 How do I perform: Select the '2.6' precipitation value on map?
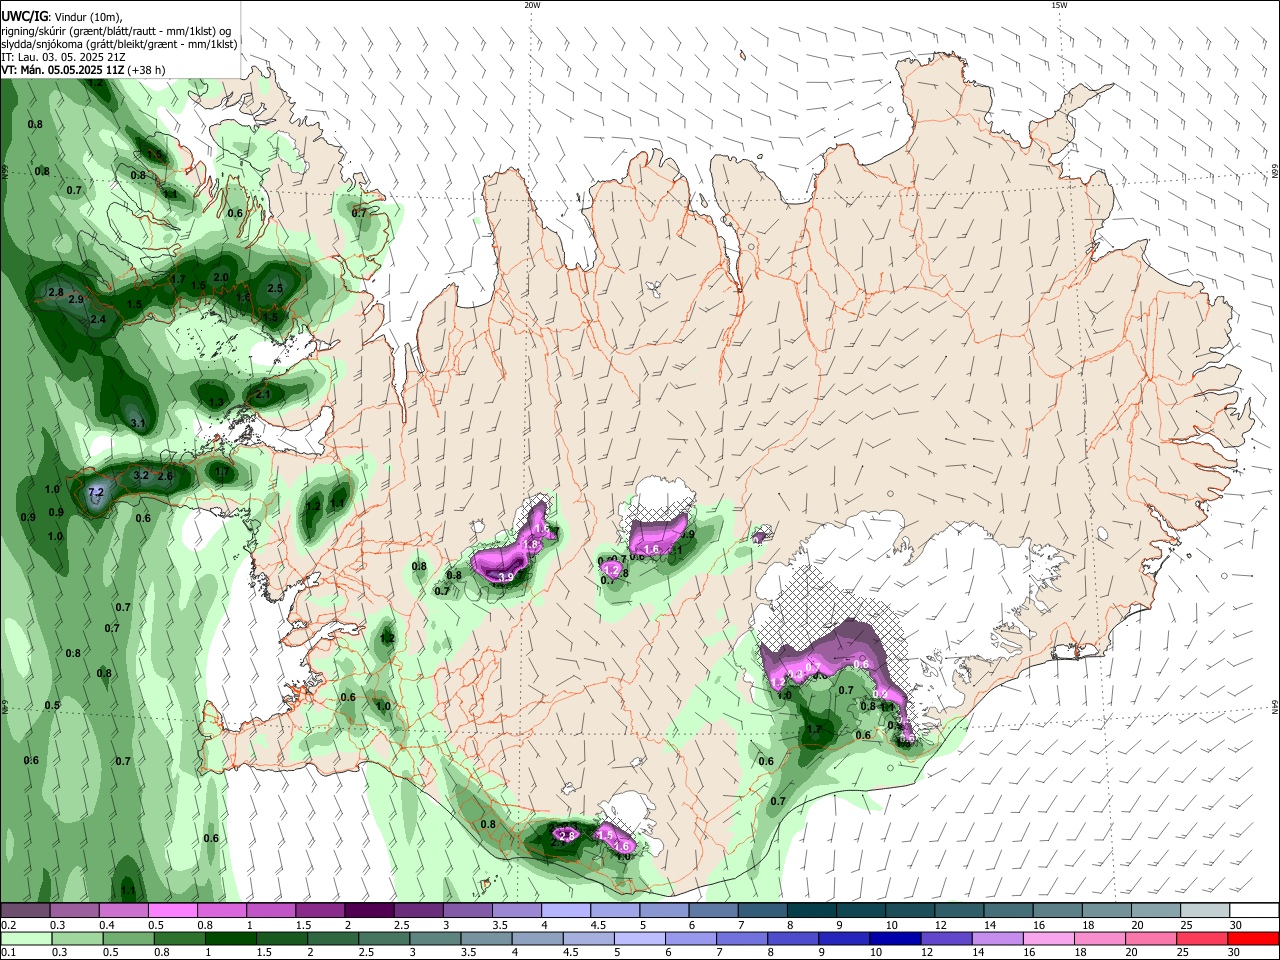click(x=165, y=476)
